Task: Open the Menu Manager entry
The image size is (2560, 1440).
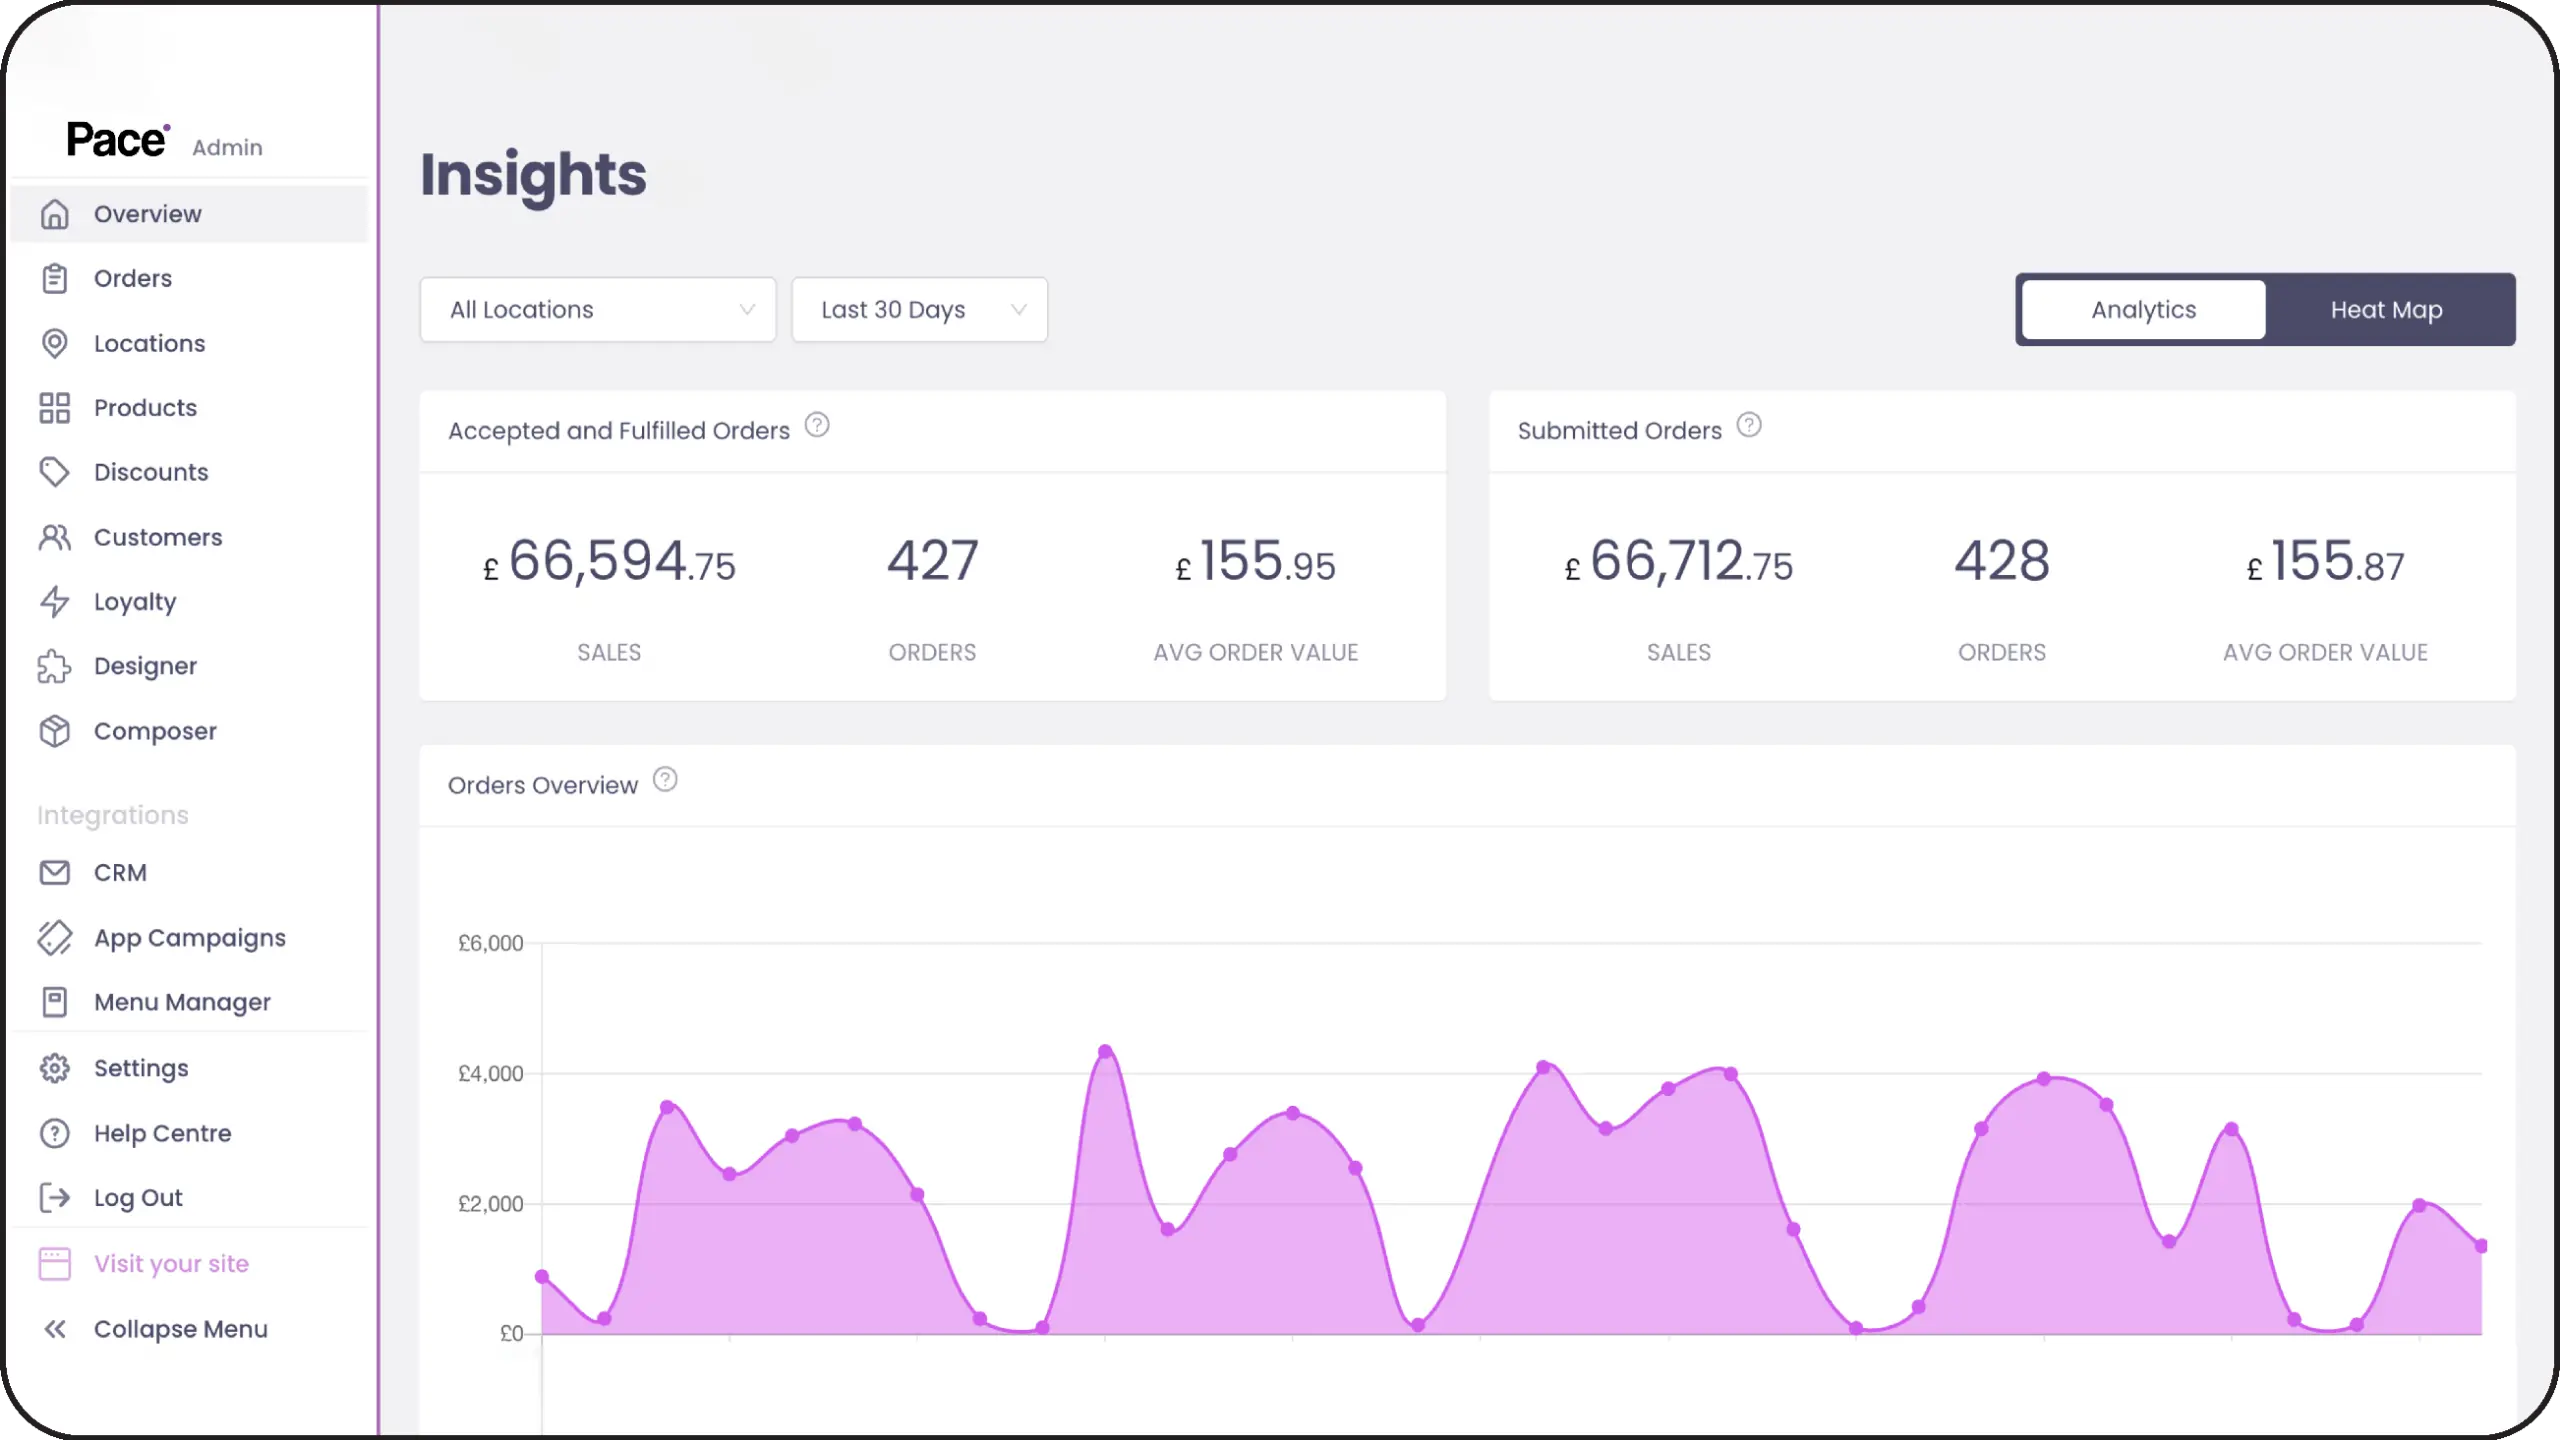Action: [x=182, y=1001]
